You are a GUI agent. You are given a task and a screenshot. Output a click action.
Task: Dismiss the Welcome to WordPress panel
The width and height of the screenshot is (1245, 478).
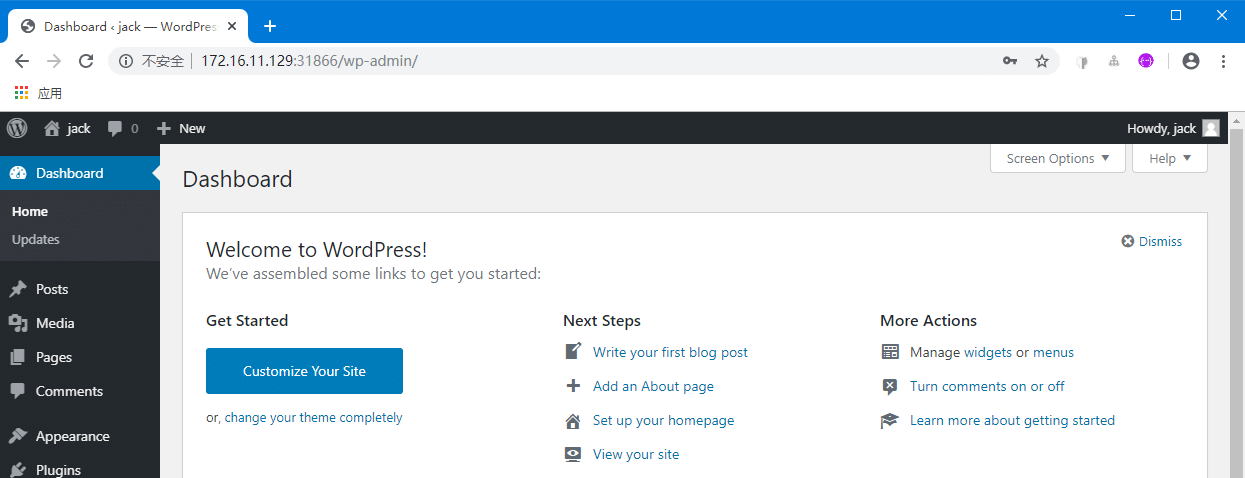tap(1152, 241)
